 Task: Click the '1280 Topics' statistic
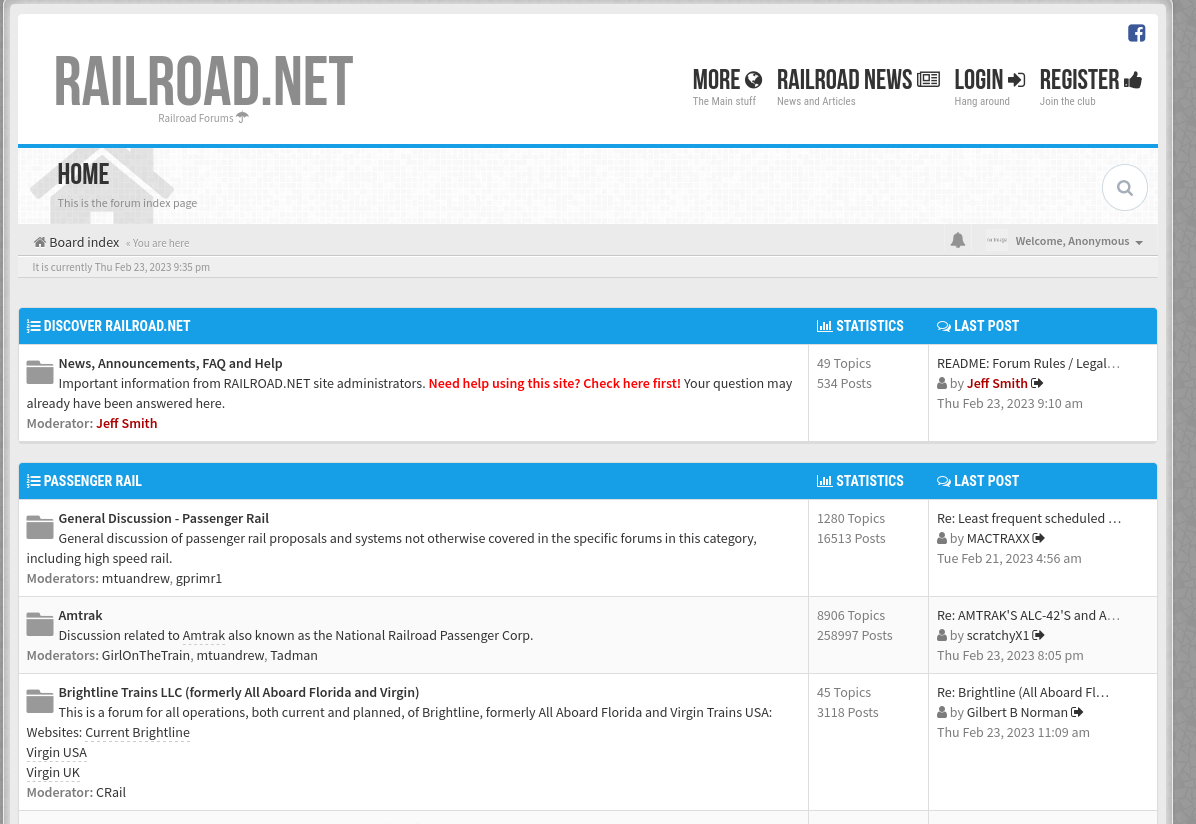pyautogui.click(x=850, y=518)
